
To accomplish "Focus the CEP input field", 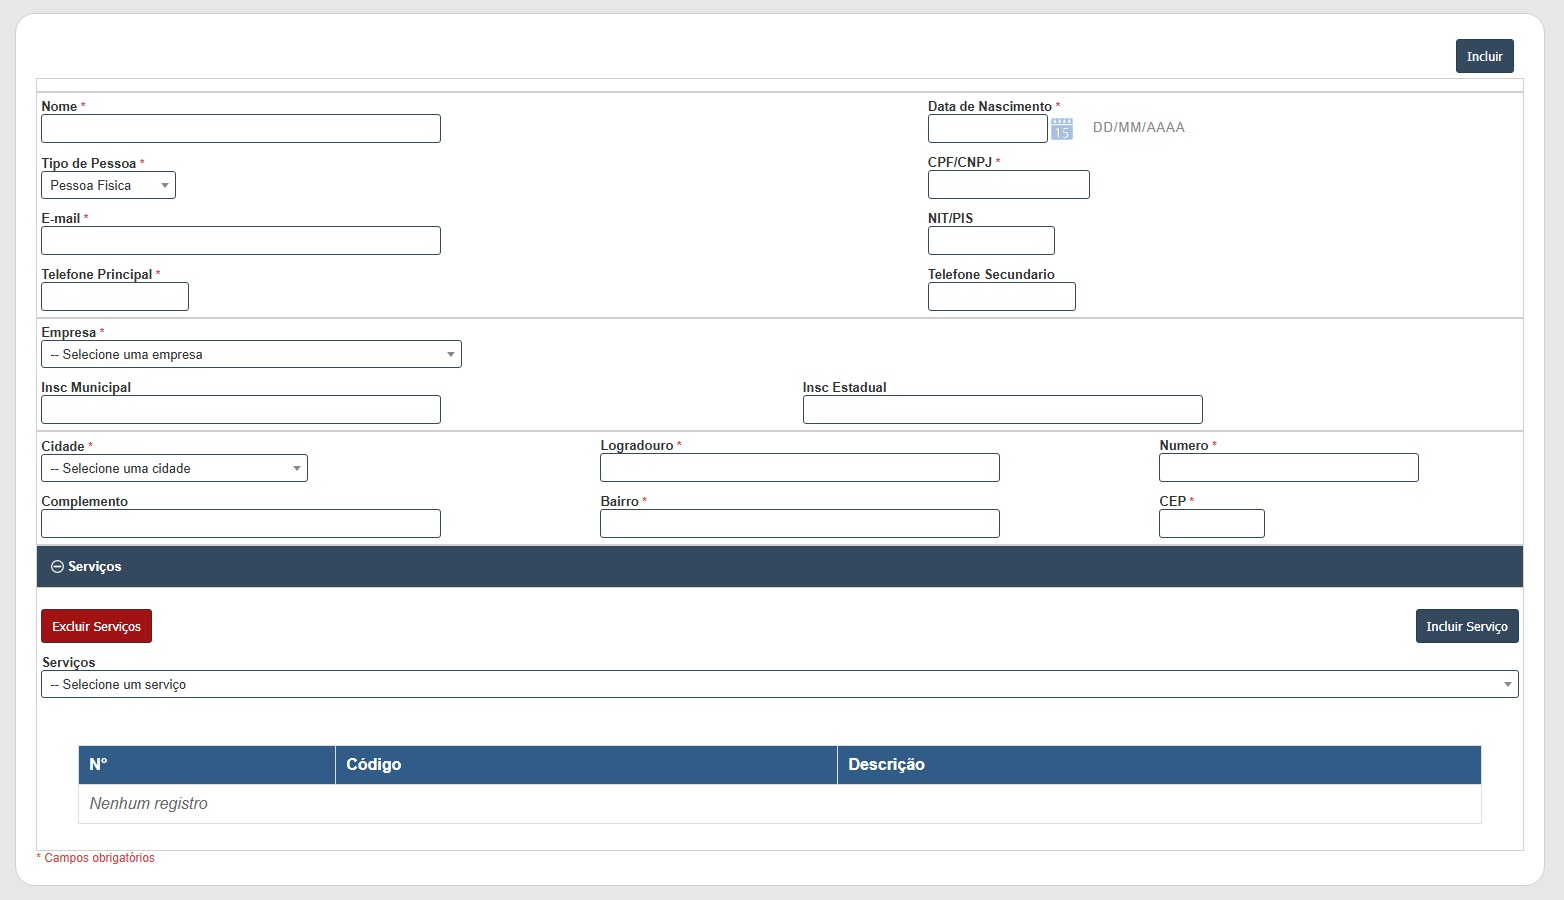I will [1212, 523].
